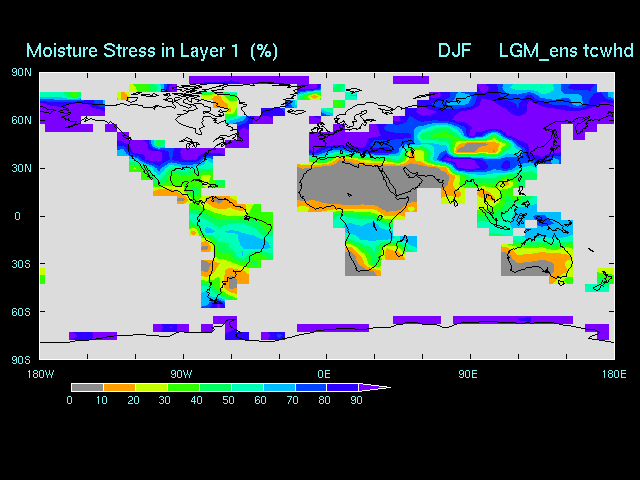Click the '90' value under the colorbar
Screen dimensions: 640x480
click(356, 400)
